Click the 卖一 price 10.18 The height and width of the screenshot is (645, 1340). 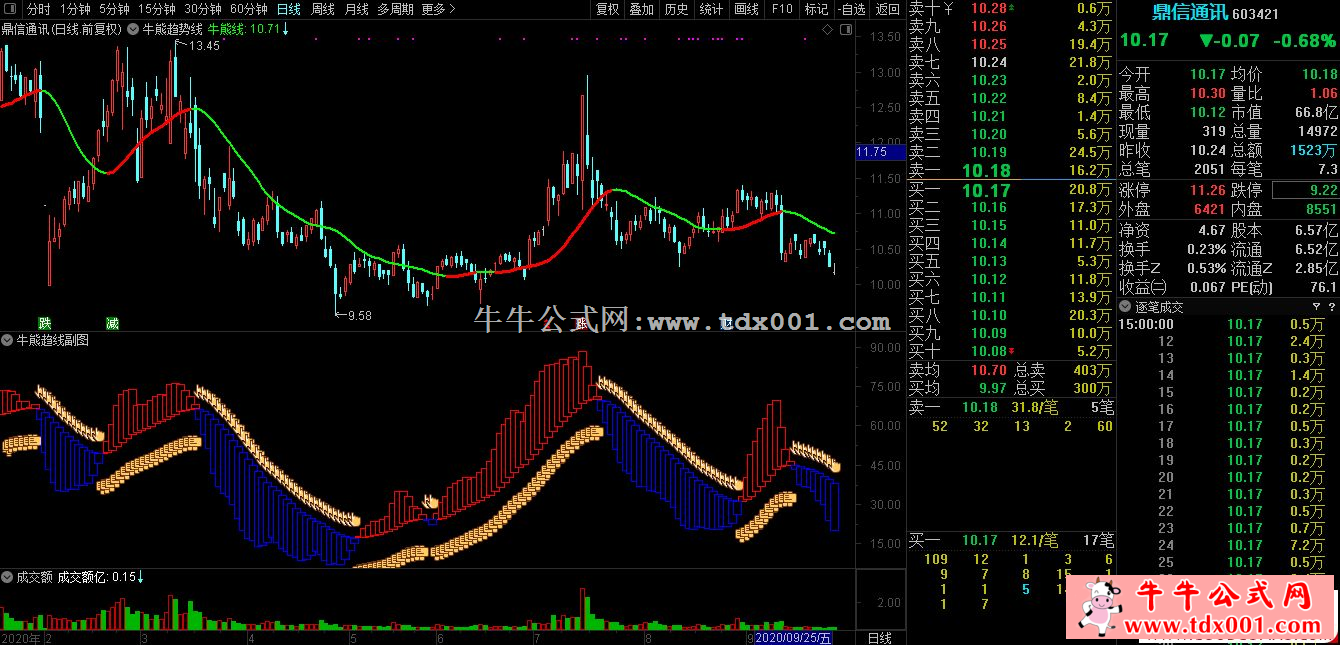coord(985,171)
